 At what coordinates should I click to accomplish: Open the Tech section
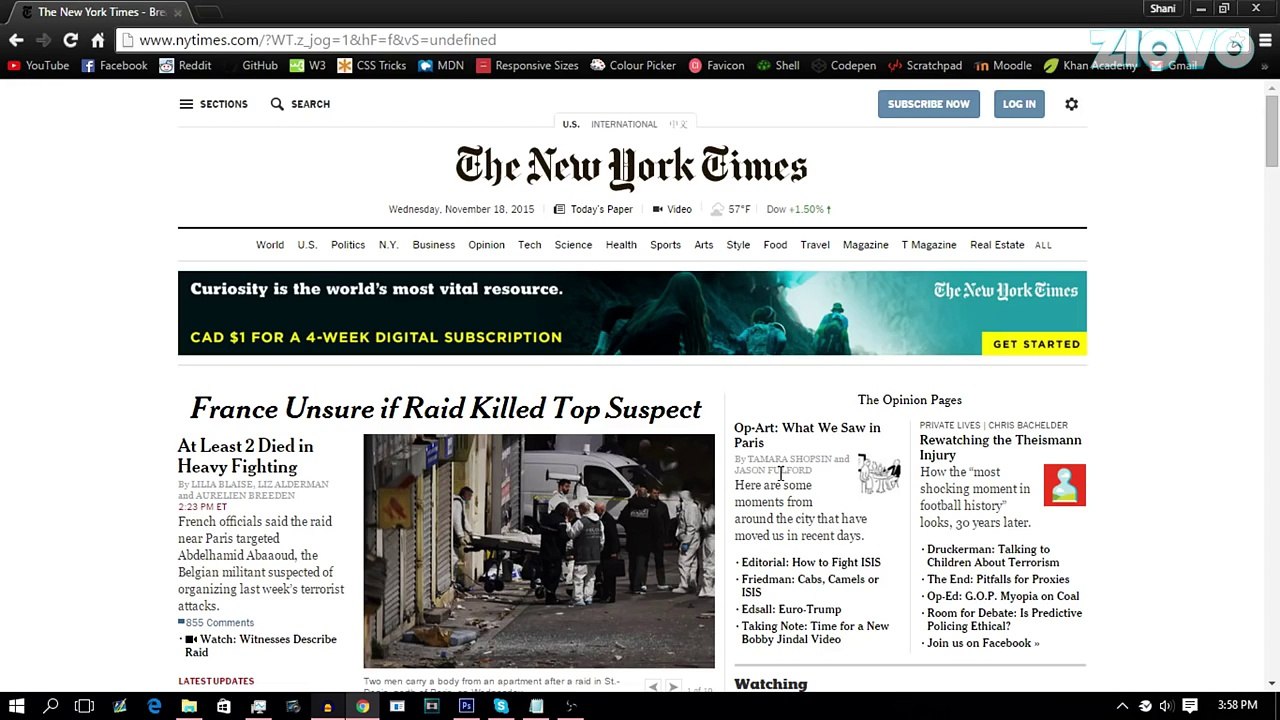coord(530,245)
